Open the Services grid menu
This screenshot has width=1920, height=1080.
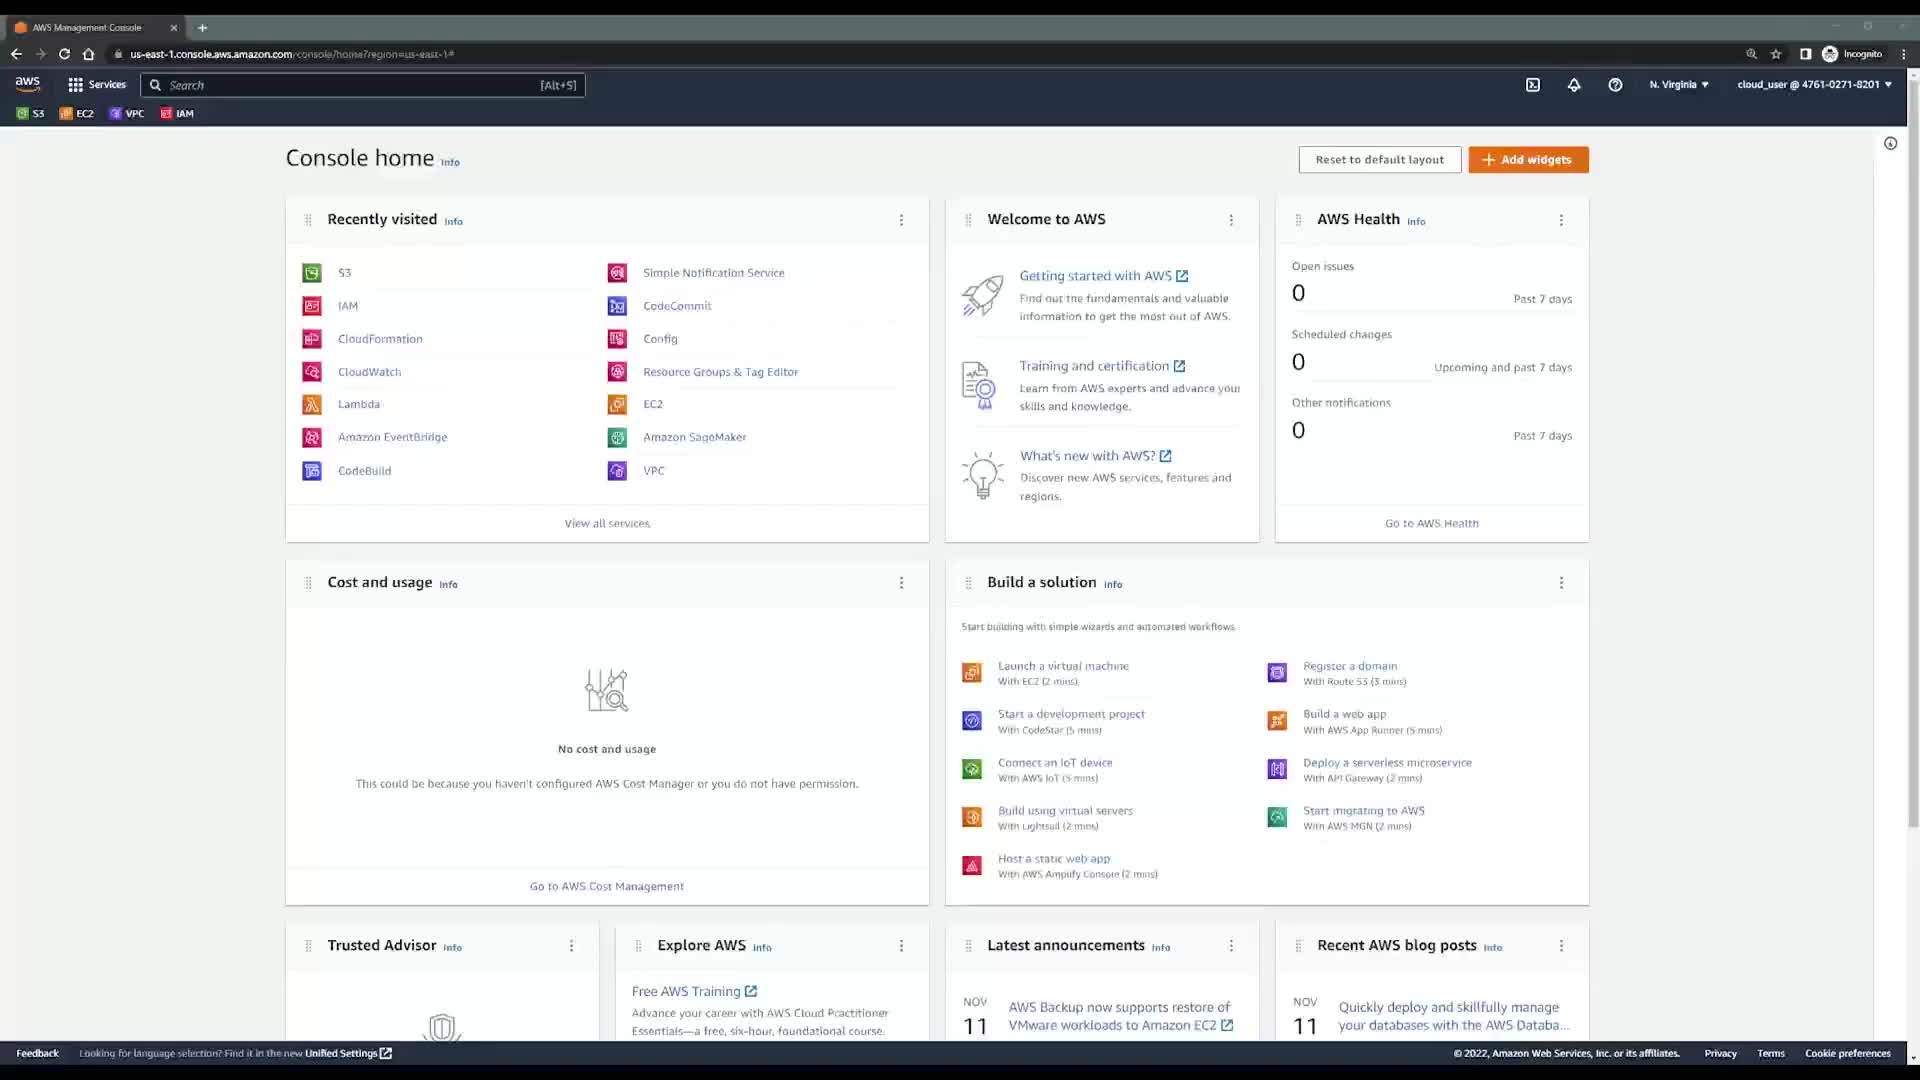pyautogui.click(x=96, y=85)
